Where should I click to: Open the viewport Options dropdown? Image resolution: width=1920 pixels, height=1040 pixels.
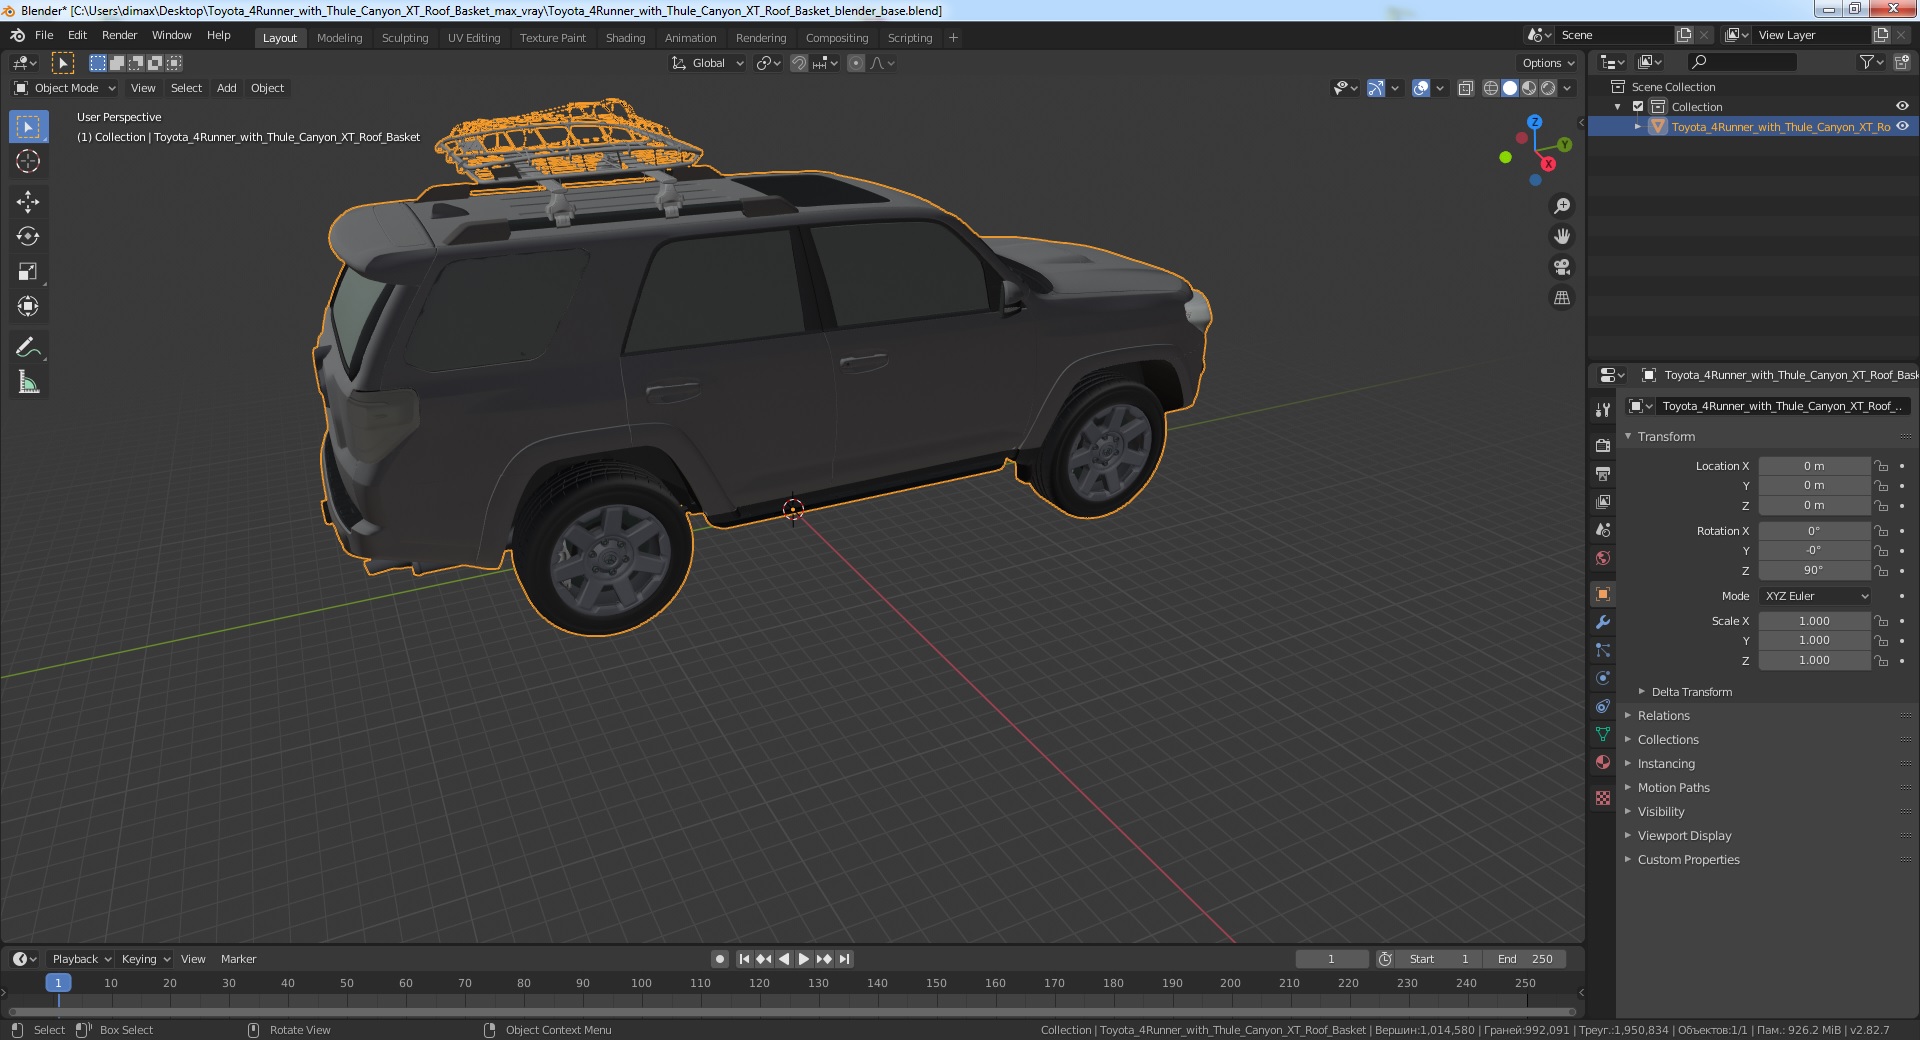click(x=1548, y=63)
